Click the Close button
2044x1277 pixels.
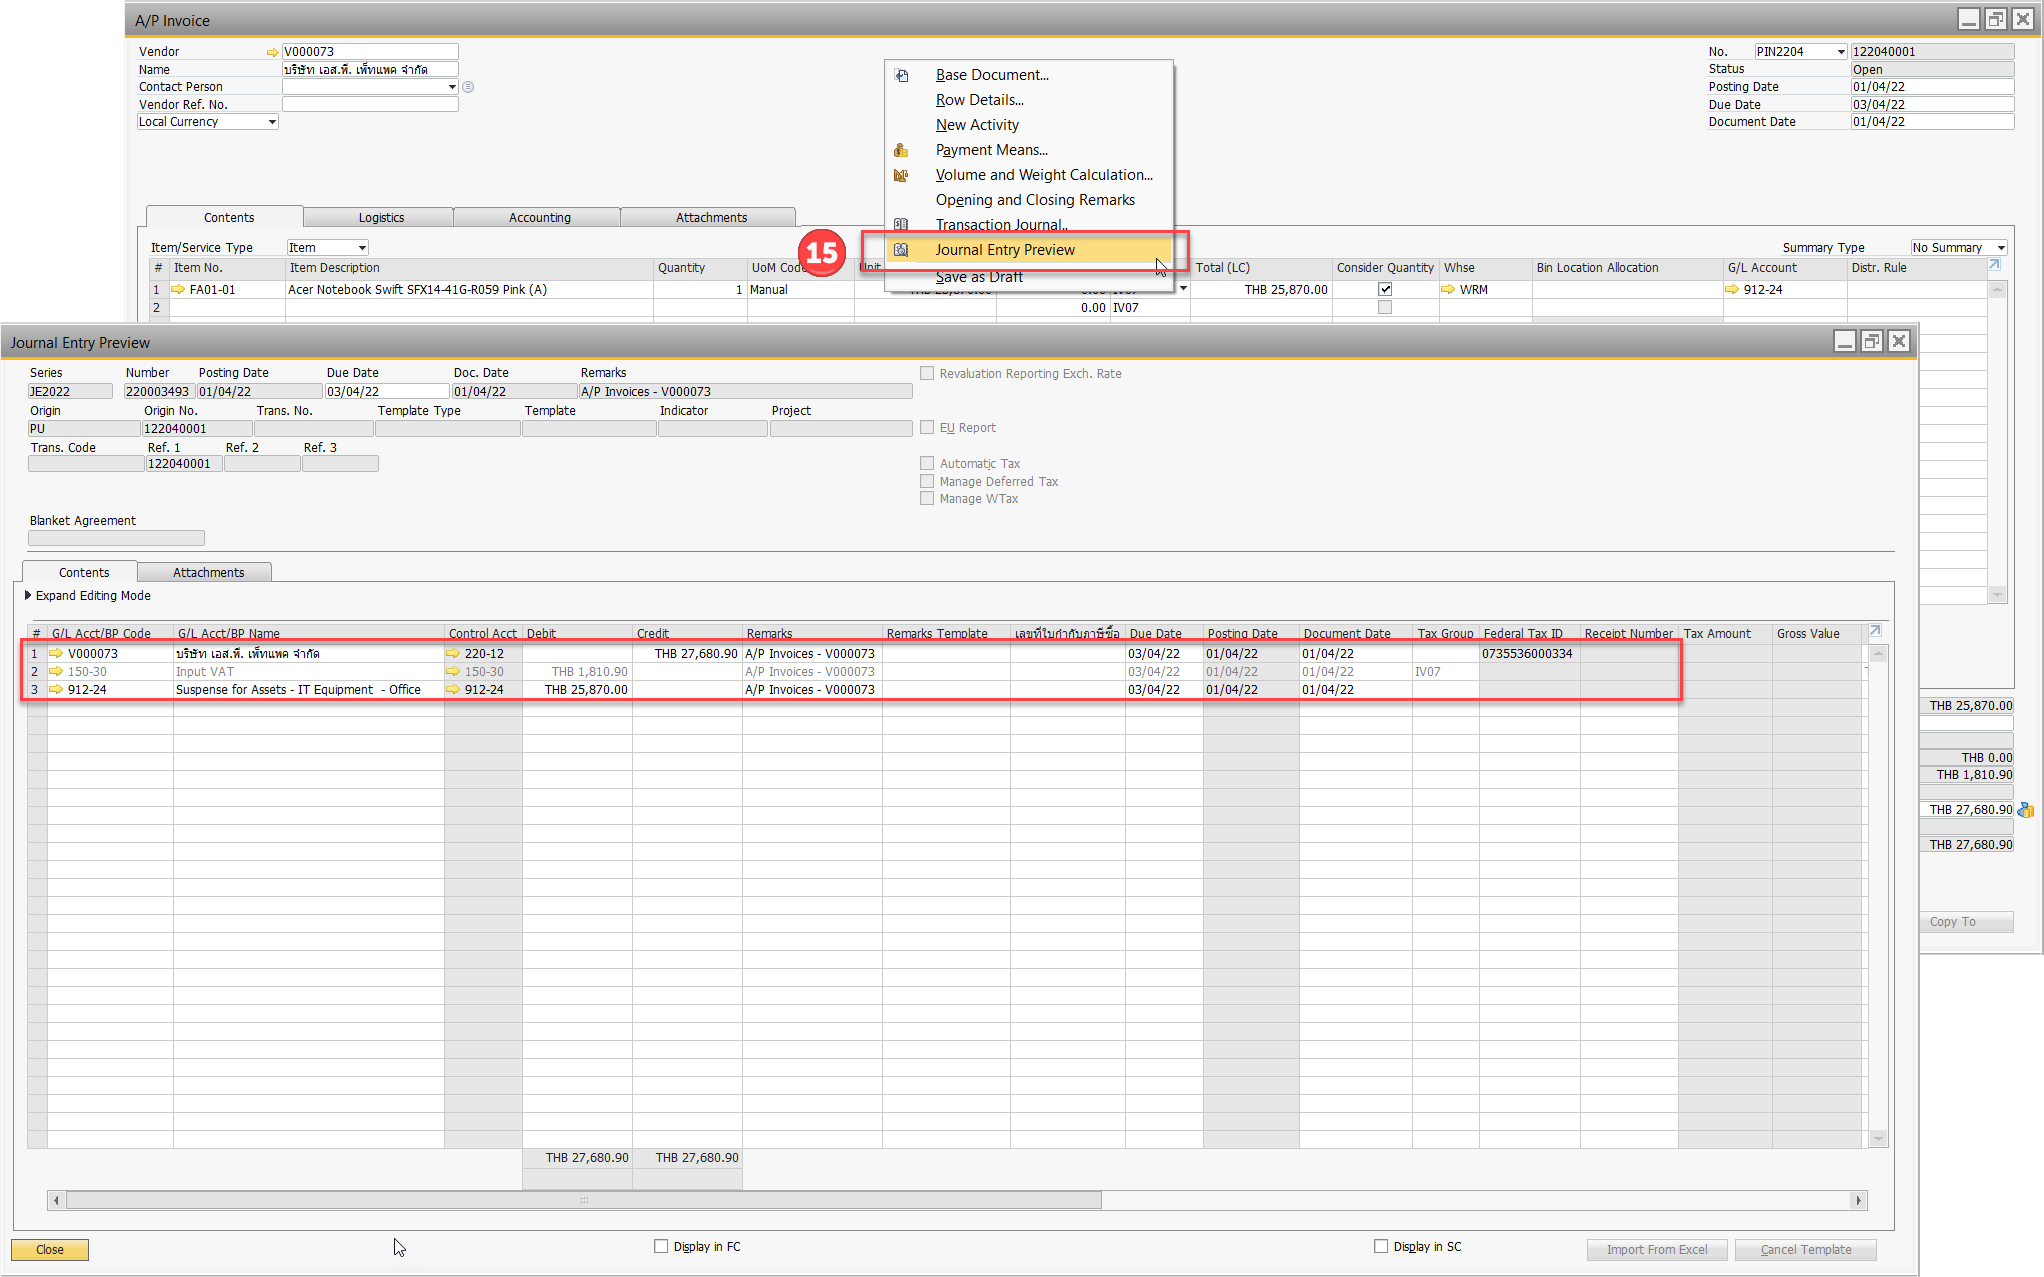pyautogui.click(x=50, y=1249)
